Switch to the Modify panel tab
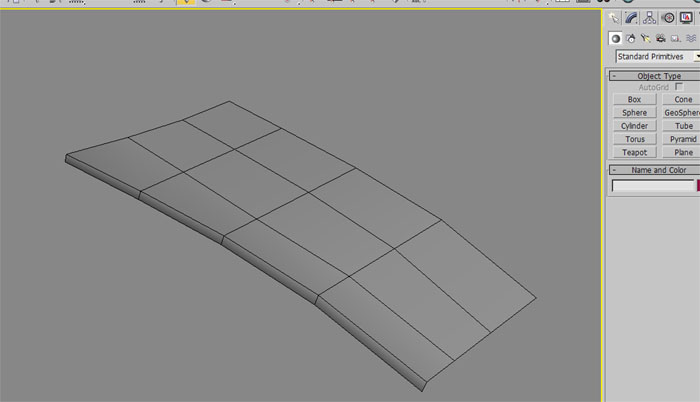Screen dimensions: 700x402 [x=632, y=18]
